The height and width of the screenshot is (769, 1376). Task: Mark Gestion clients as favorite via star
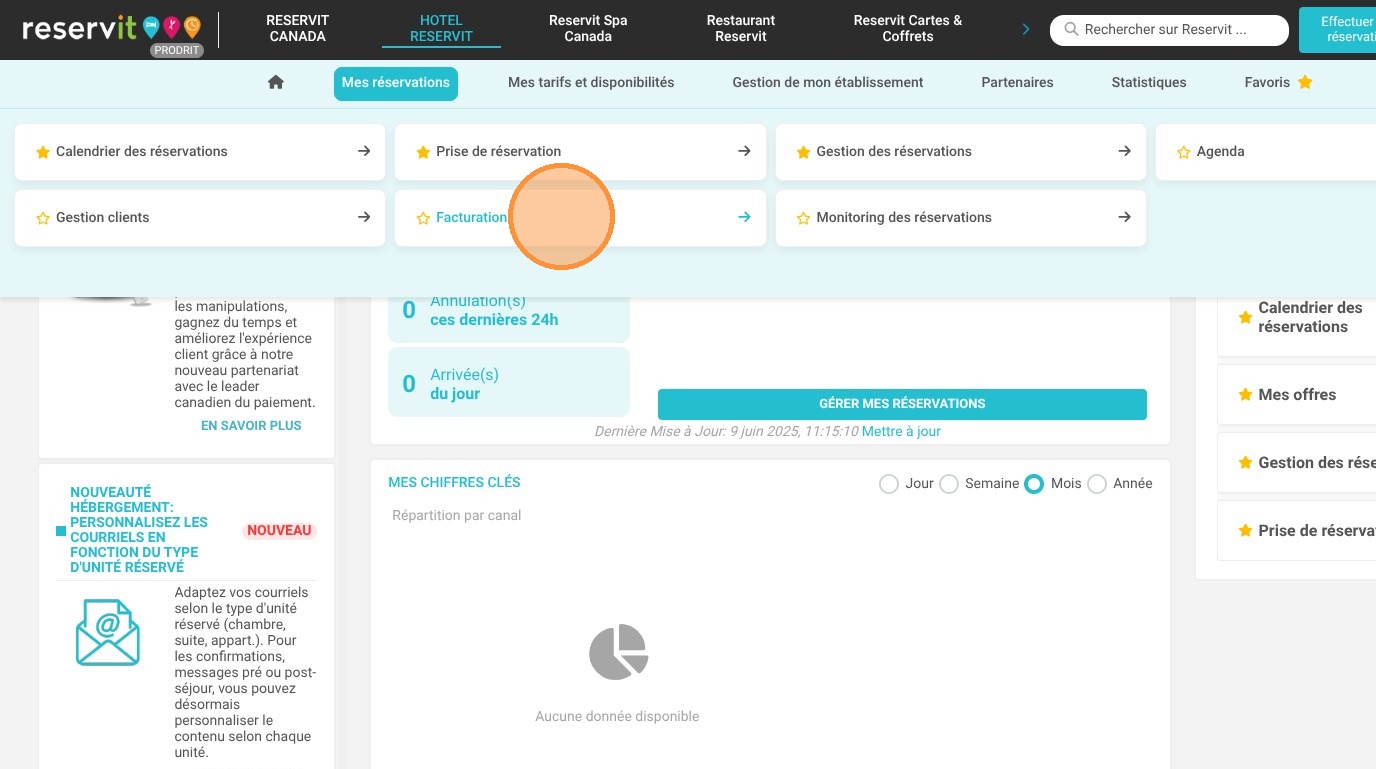coord(43,218)
